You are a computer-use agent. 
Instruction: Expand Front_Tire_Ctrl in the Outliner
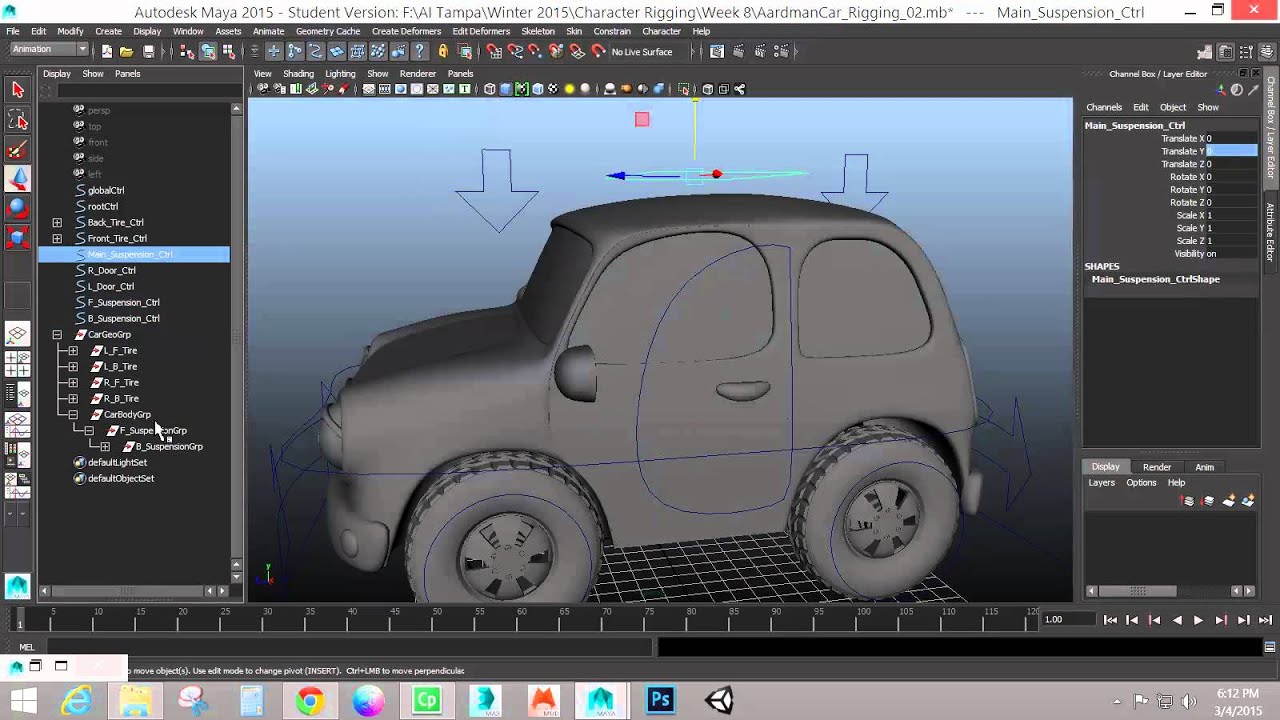click(x=57, y=238)
